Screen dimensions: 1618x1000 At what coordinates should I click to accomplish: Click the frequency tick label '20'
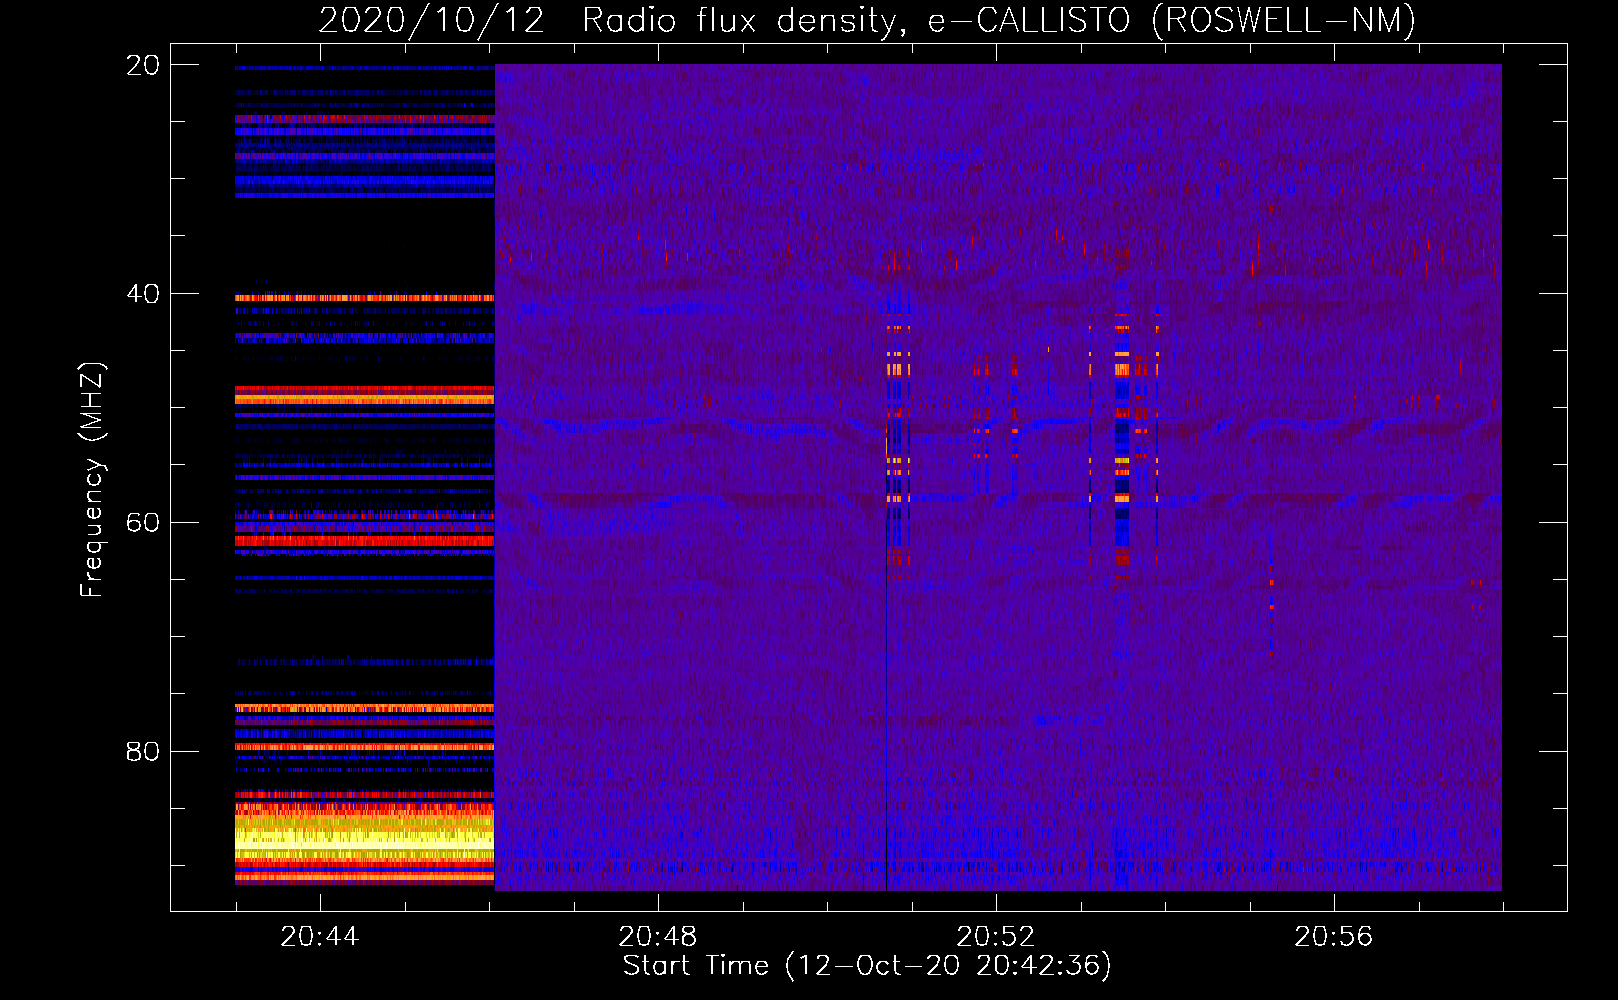pyautogui.click(x=143, y=65)
